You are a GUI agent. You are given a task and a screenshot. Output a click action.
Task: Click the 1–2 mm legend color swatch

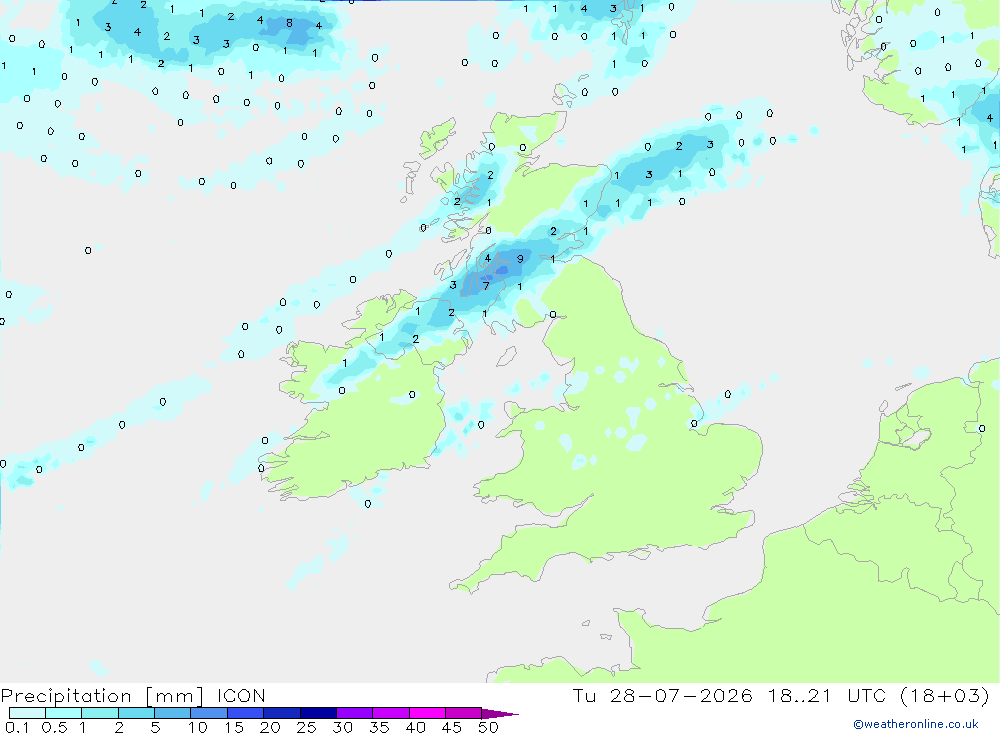point(100,713)
